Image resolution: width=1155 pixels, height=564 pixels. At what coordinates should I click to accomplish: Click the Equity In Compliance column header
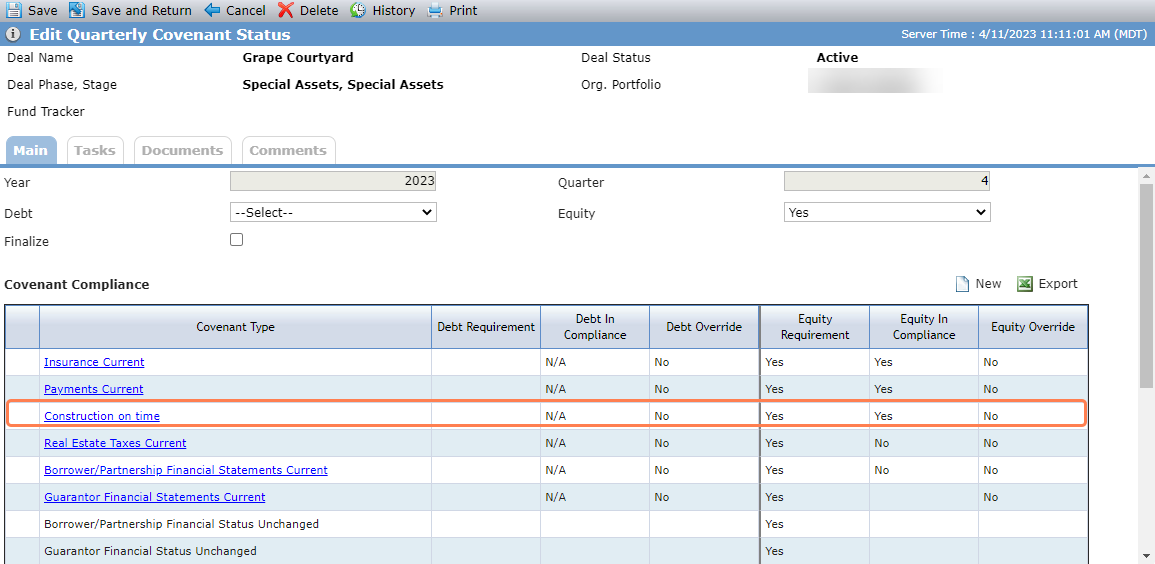[924, 327]
